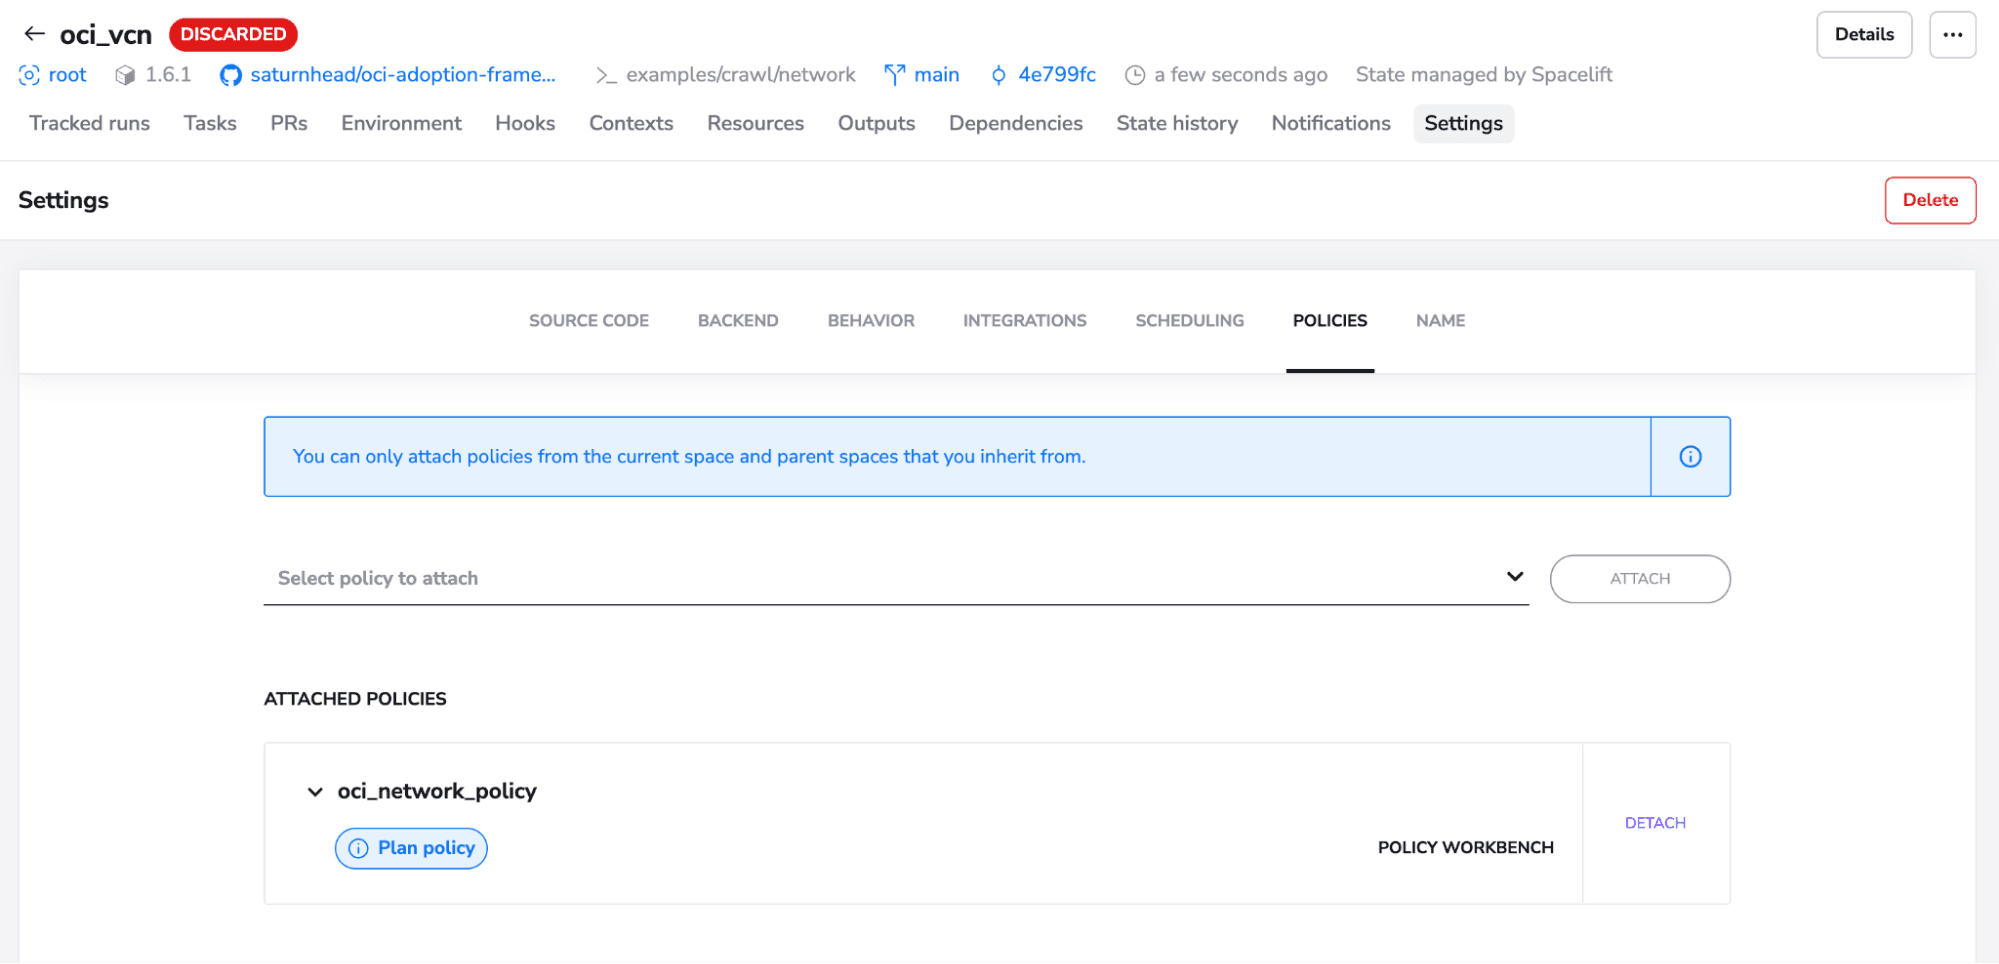Open the Dependencies tab
The width and height of the screenshot is (1999, 964).
[1015, 123]
